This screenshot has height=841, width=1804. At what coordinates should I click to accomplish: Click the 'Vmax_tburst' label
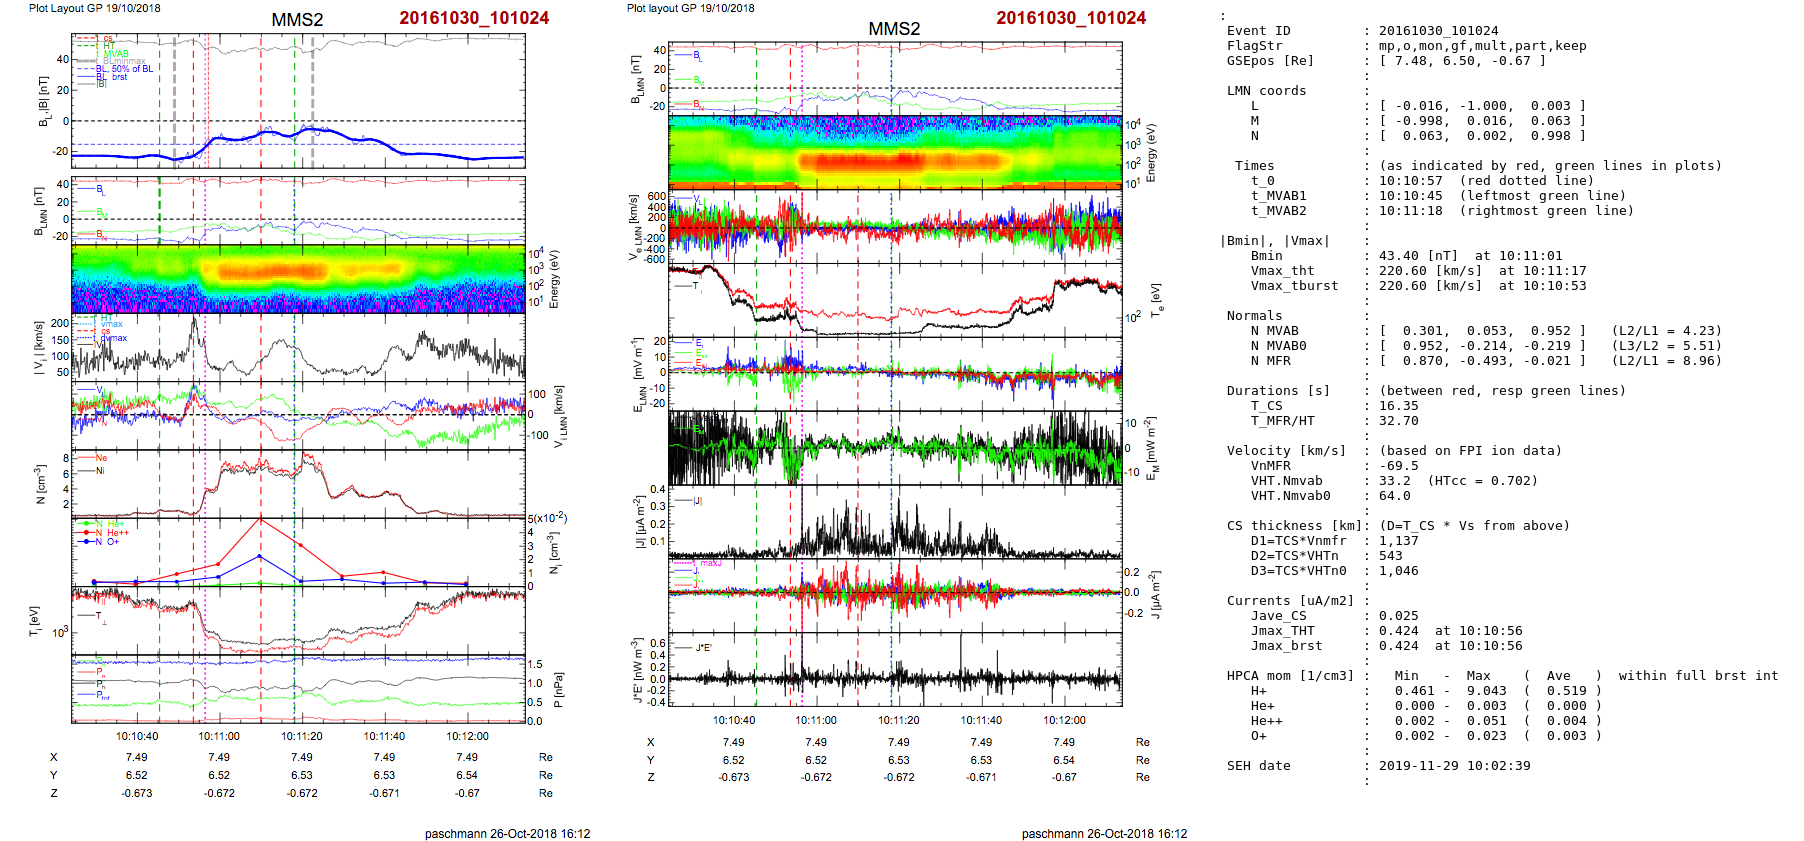[1294, 286]
